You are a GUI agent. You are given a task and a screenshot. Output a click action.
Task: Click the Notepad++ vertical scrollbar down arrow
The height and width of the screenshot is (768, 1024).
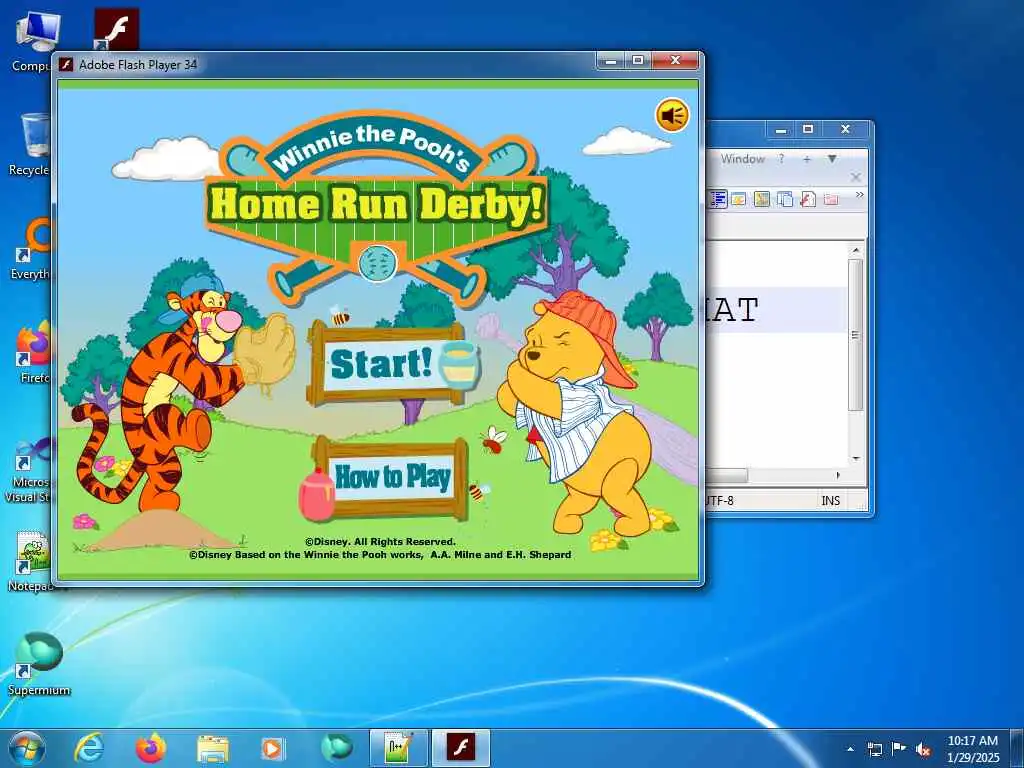point(856,459)
